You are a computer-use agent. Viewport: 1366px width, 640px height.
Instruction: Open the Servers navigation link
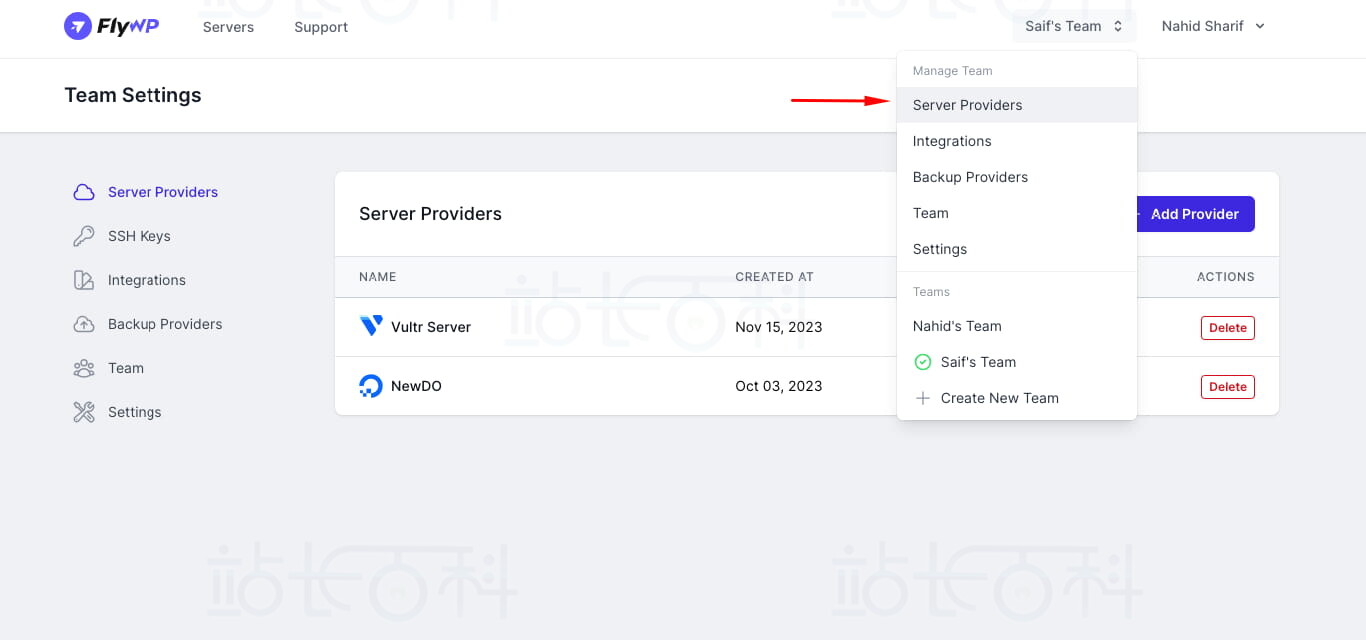coord(228,27)
